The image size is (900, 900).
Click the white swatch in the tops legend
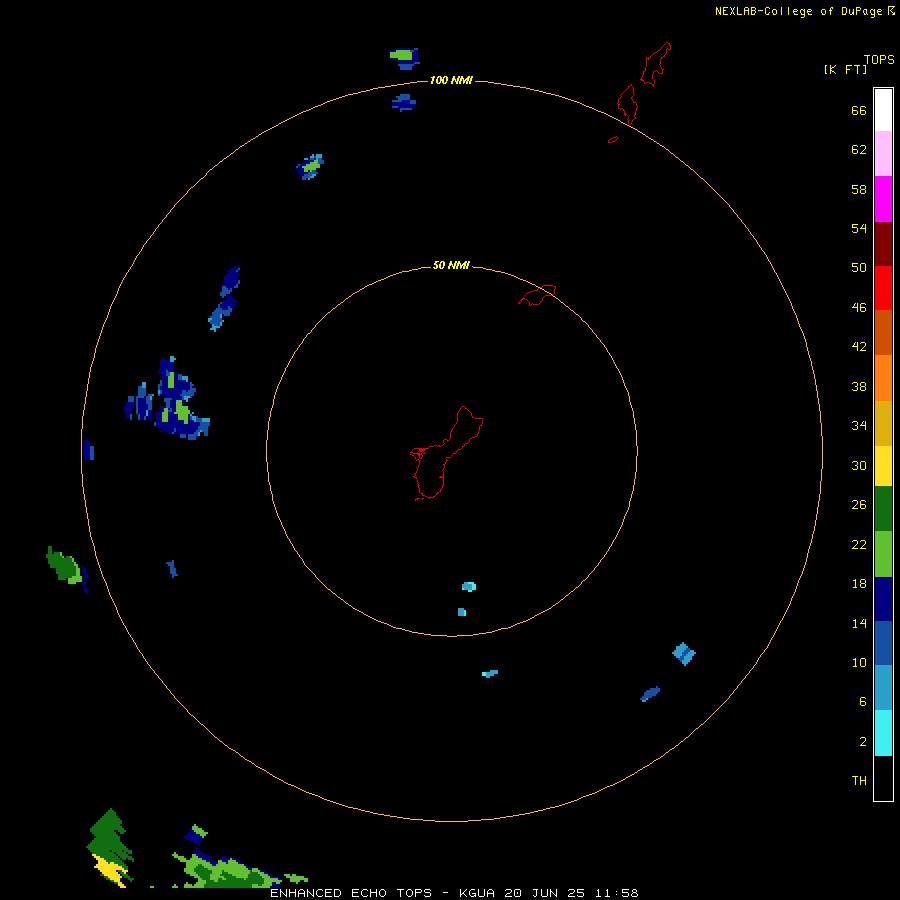[883, 110]
